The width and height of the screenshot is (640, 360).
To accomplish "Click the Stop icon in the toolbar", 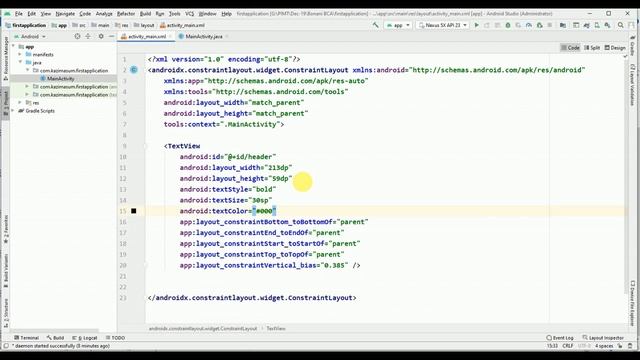I will [x=550, y=25].
